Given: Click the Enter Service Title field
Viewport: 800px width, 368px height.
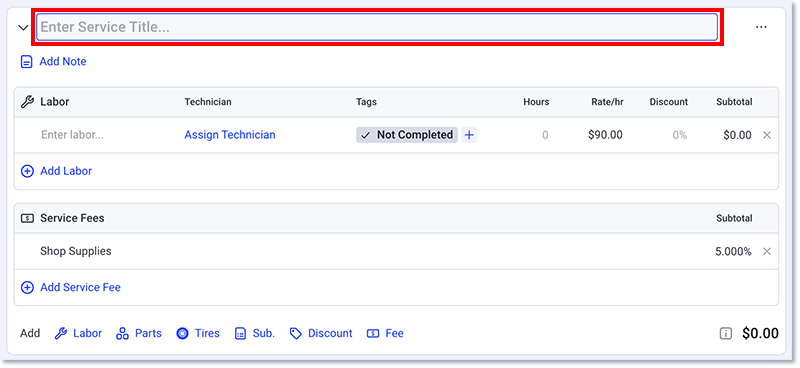Looking at the screenshot, I should tap(377, 27).
